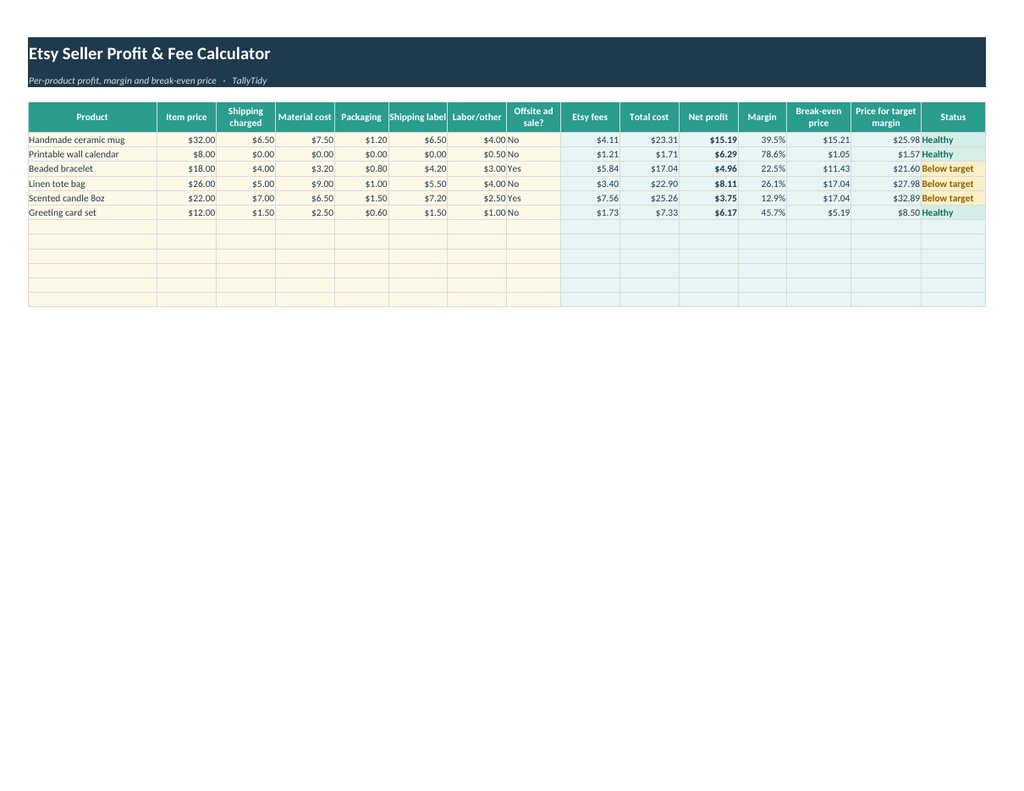This screenshot has height=791, width=1024.
Task: Select the $7.56 Etsy fees cell
Action: coord(590,198)
